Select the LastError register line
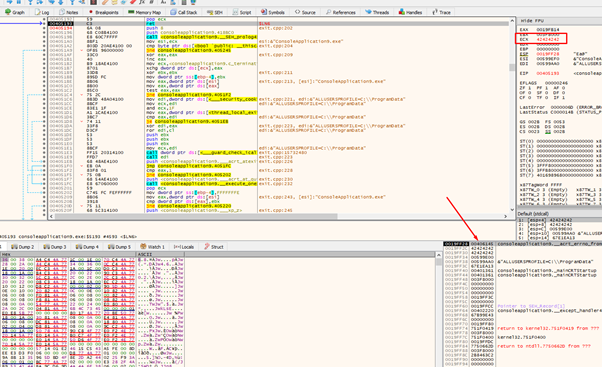 (561, 107)
